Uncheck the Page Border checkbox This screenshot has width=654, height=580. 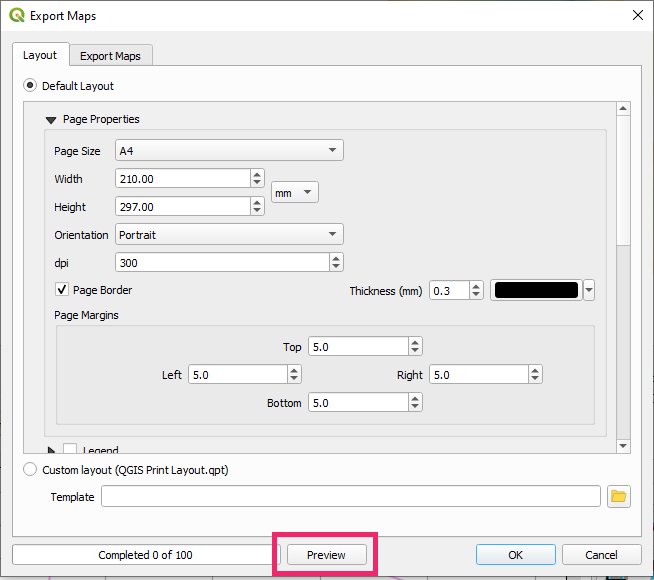pyautogui.click(x=62, y=290)
